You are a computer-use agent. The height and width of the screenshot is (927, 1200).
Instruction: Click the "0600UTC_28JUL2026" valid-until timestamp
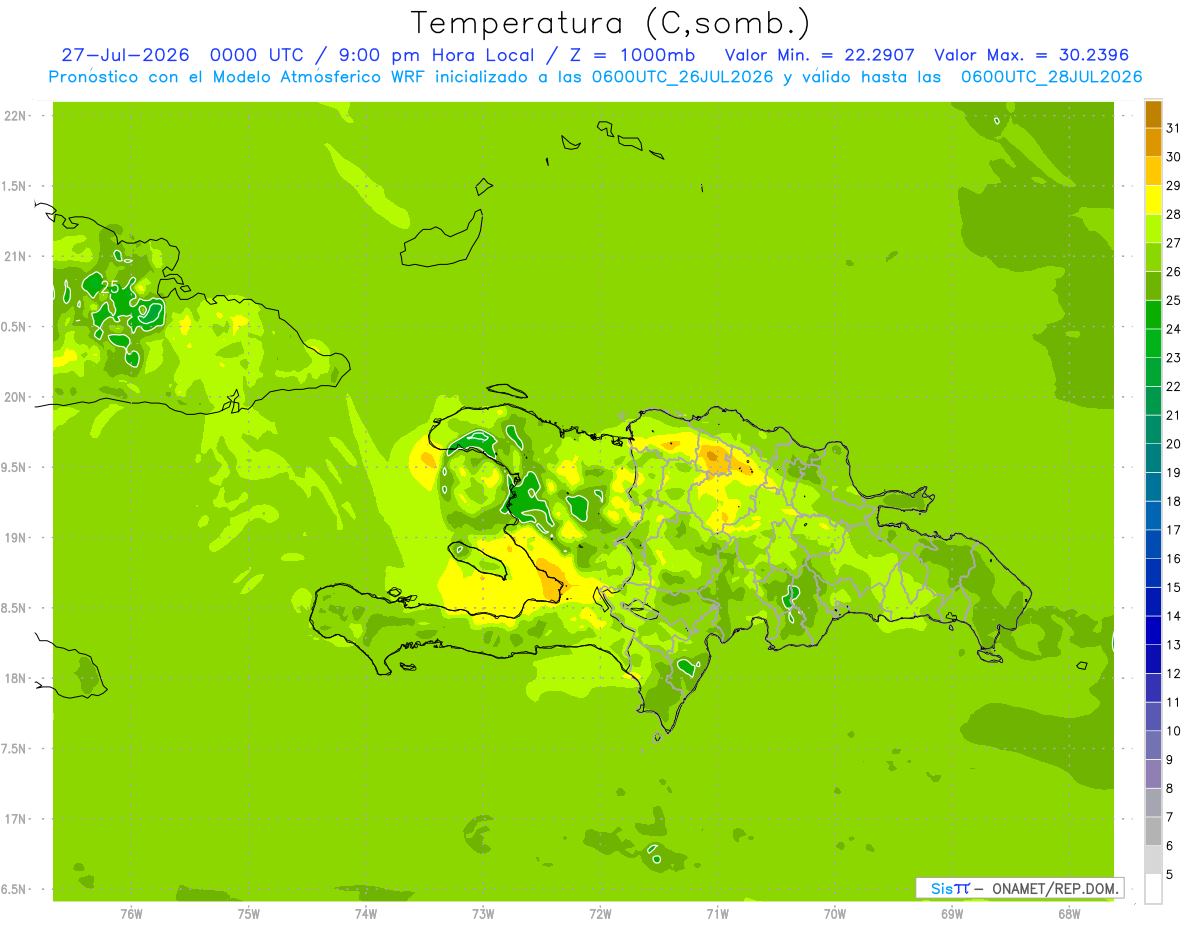click(1051, 77)
